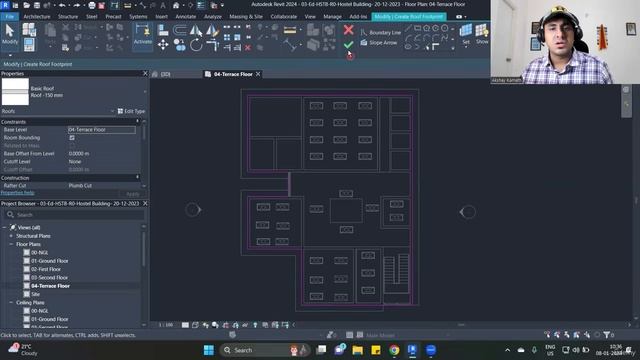This screenshot has height=360, width=640.
Task: Click Redo in quick access toolbar
Action: 77,5
